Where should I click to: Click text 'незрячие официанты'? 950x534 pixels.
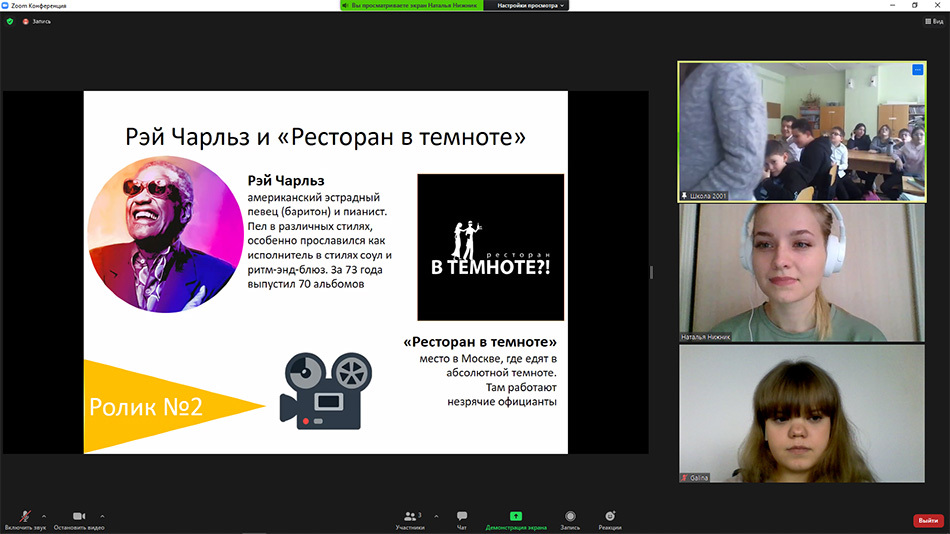[502, 401]
